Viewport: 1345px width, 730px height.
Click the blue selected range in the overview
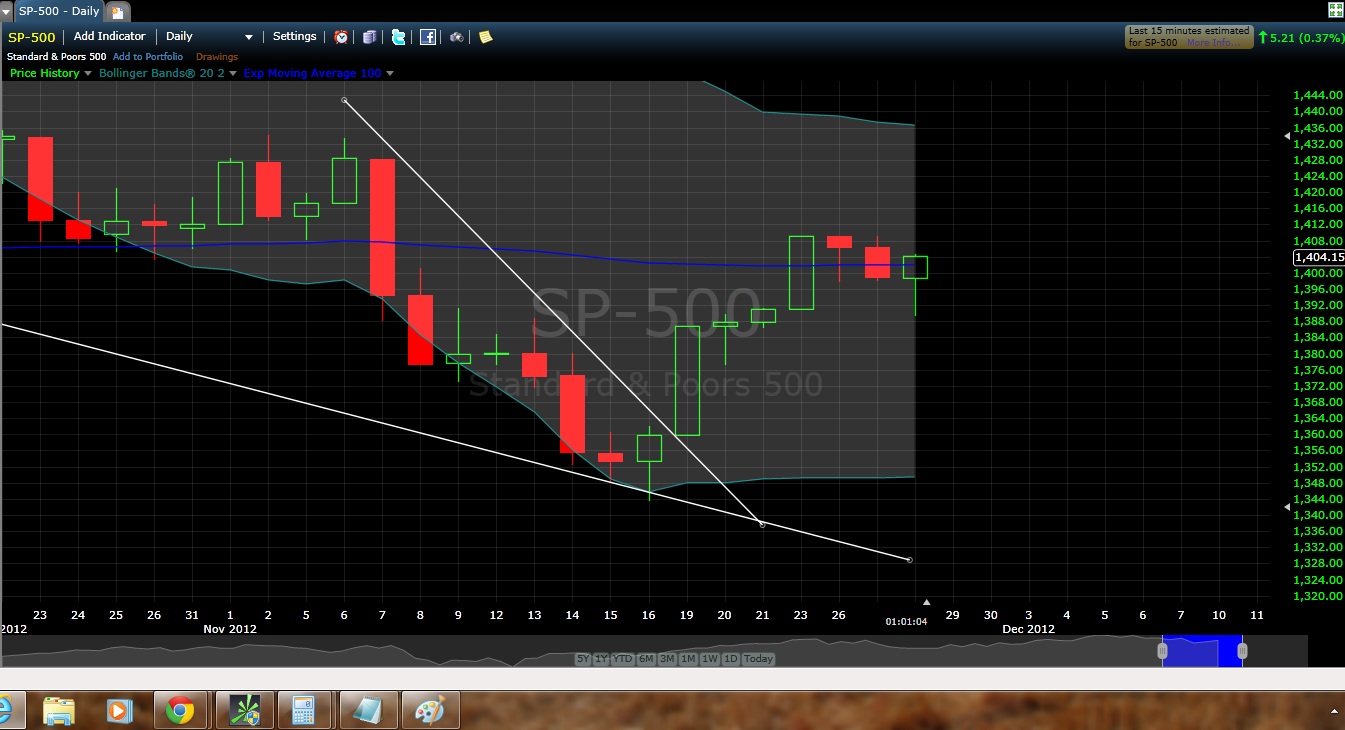click(x=1202, y=651)
